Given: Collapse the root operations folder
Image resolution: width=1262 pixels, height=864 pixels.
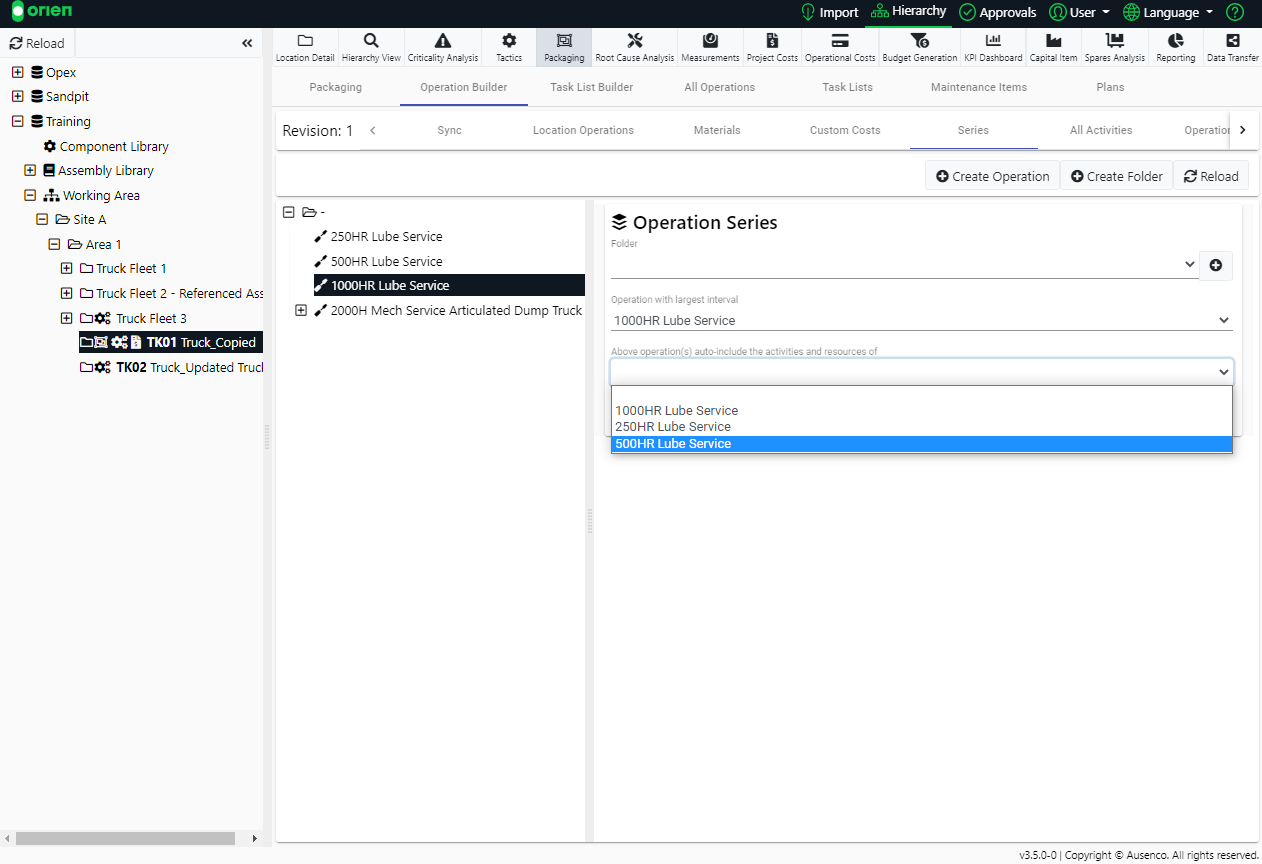Looking at the screenshot, I should tap(289, 212).
